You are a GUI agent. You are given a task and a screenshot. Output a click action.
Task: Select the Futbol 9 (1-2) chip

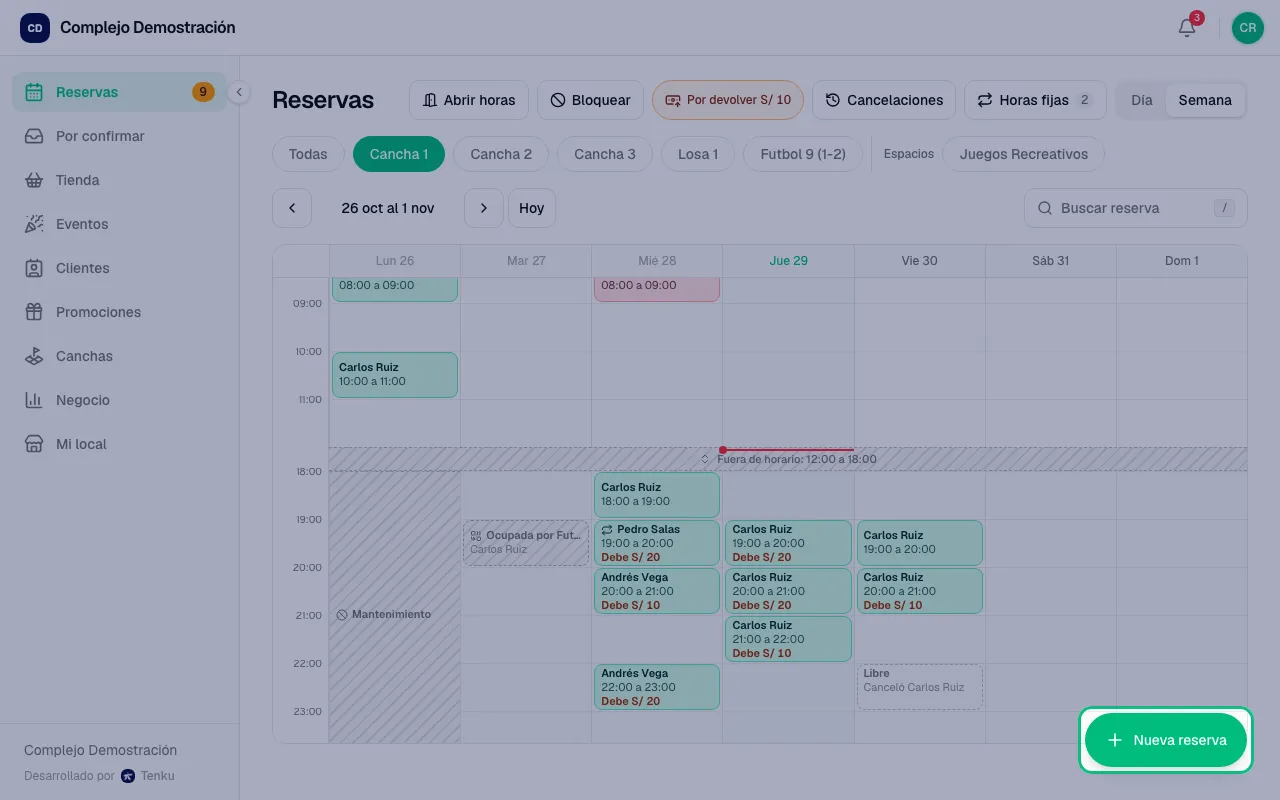click(x=803, y=154)
